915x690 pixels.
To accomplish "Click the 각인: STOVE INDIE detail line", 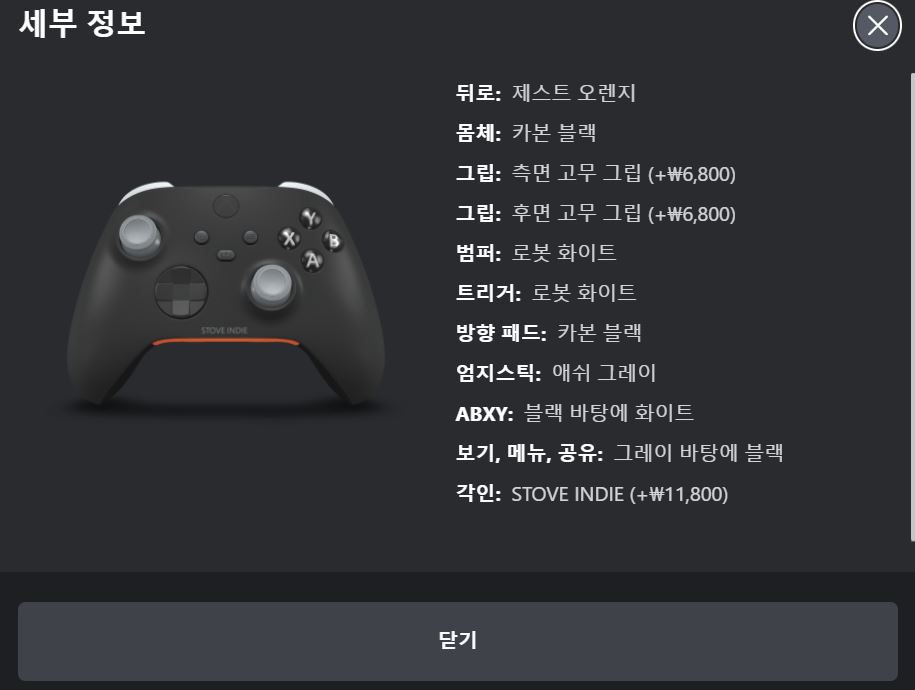I will [x=592, y=494].
